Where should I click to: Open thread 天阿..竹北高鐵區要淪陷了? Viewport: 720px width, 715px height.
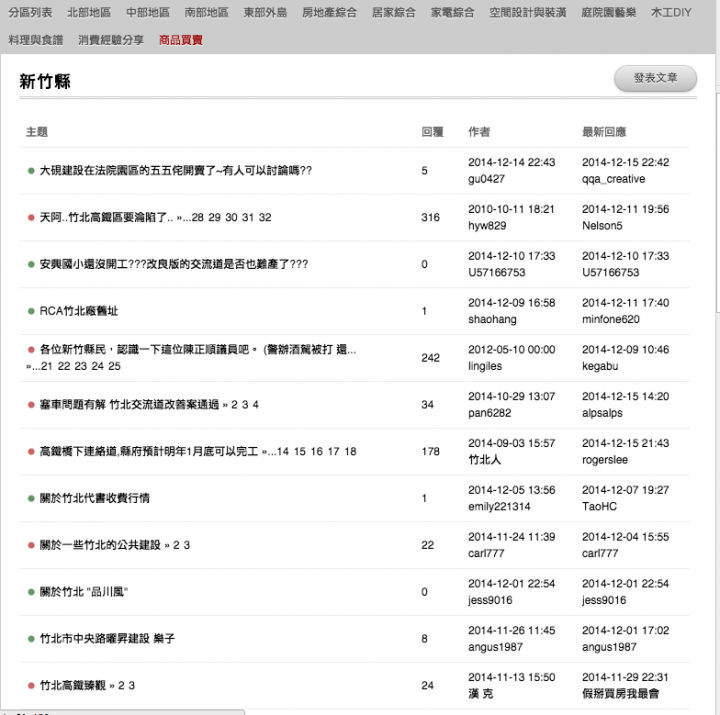click(106, 217)
